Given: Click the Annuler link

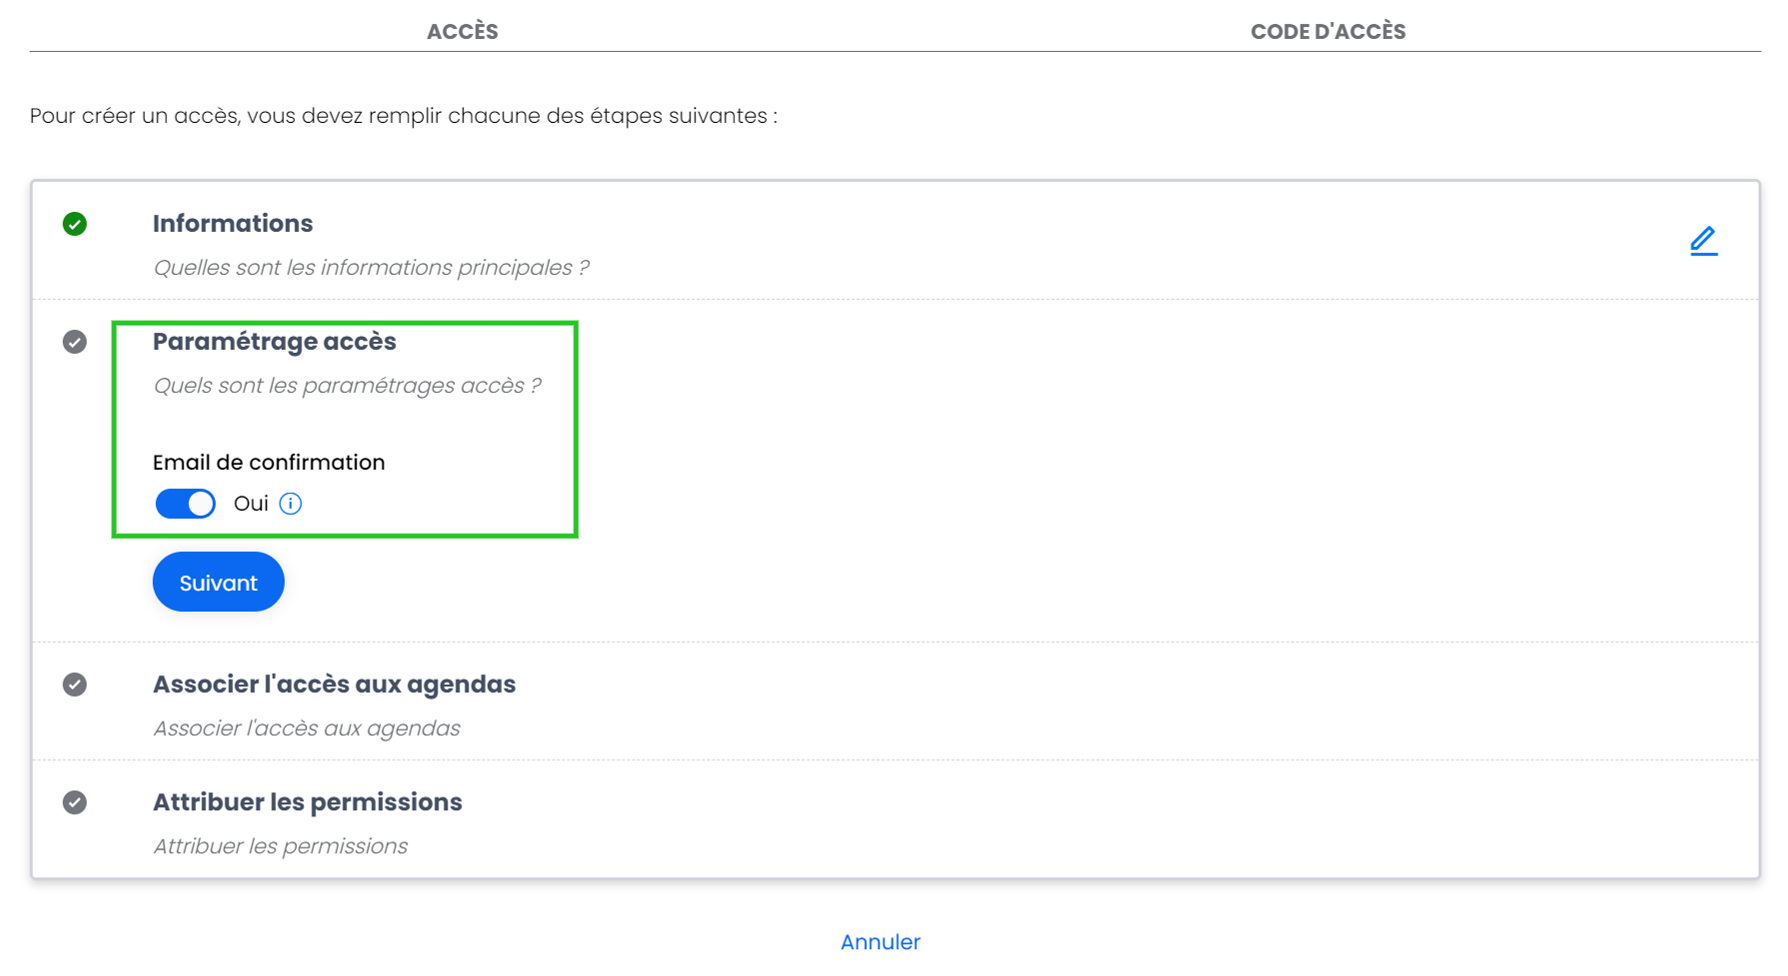Looking at the screenshot, I should coord(880,942).
